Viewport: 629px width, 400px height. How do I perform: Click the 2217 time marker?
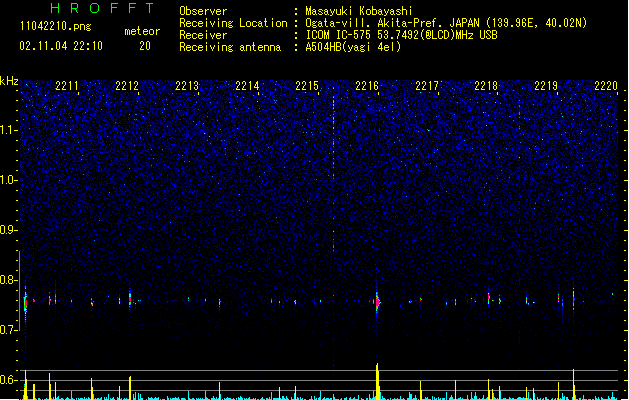point(426,86)
